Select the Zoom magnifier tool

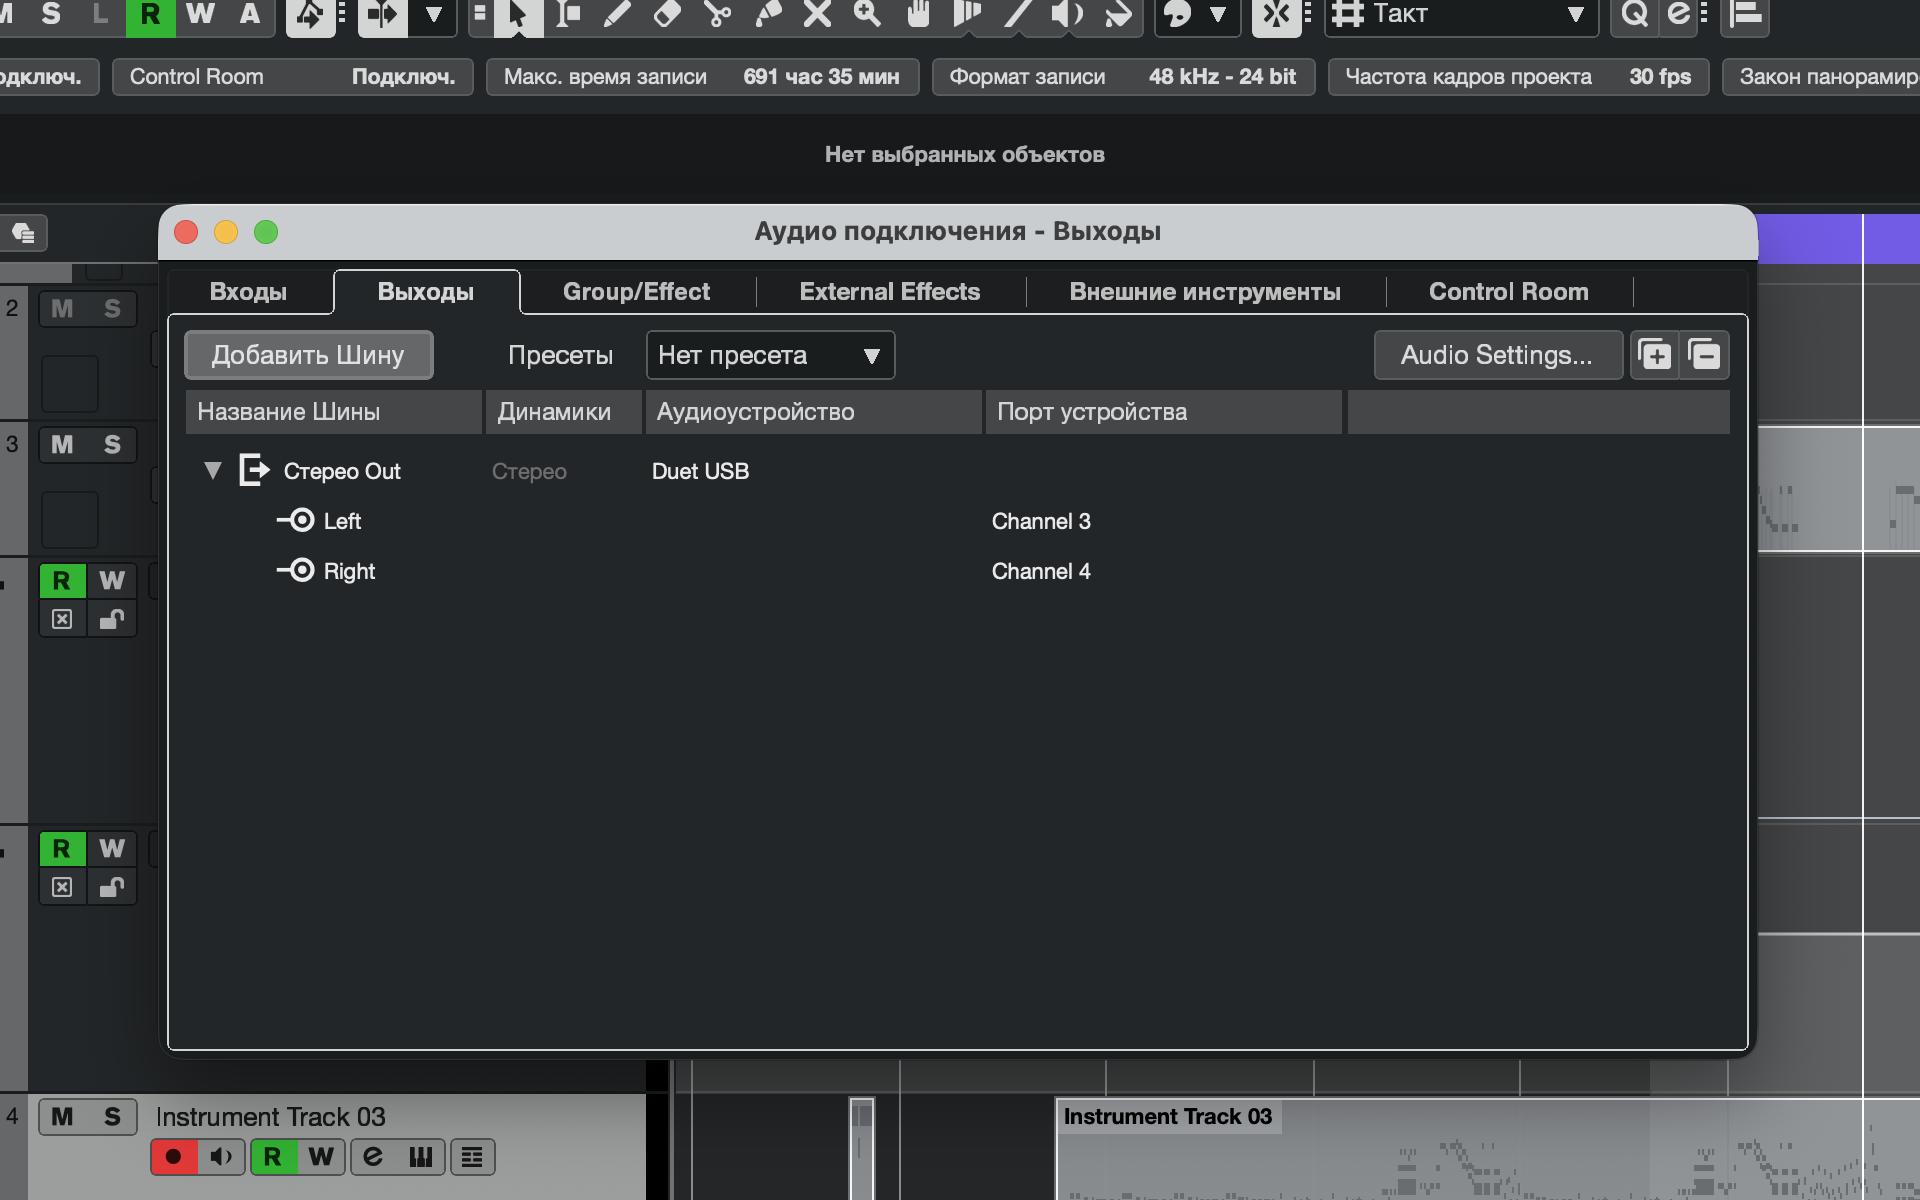(x=867, y=14)
